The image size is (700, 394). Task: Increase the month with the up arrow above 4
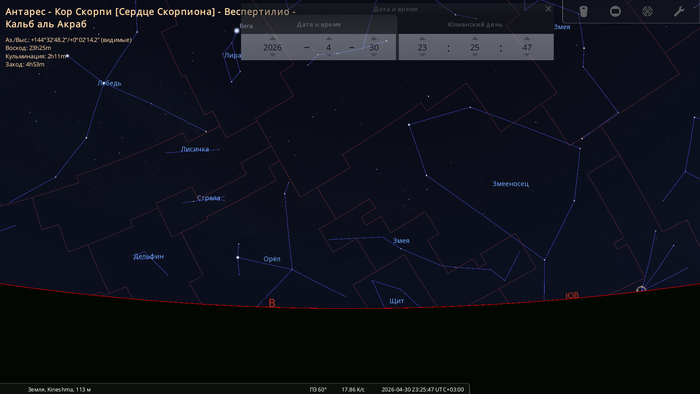[329, 38]
